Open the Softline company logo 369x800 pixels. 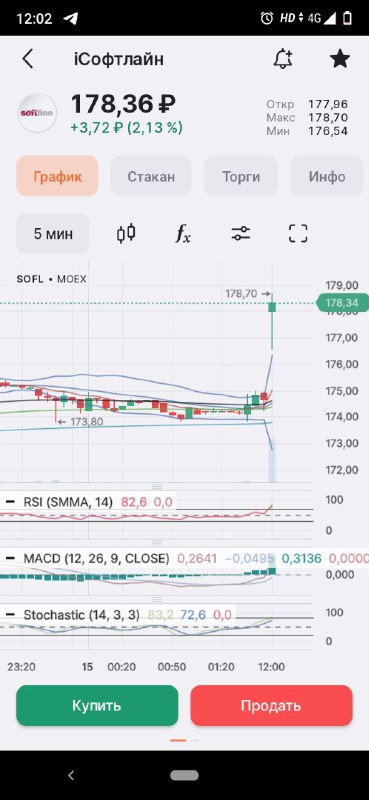click(37, 113)
